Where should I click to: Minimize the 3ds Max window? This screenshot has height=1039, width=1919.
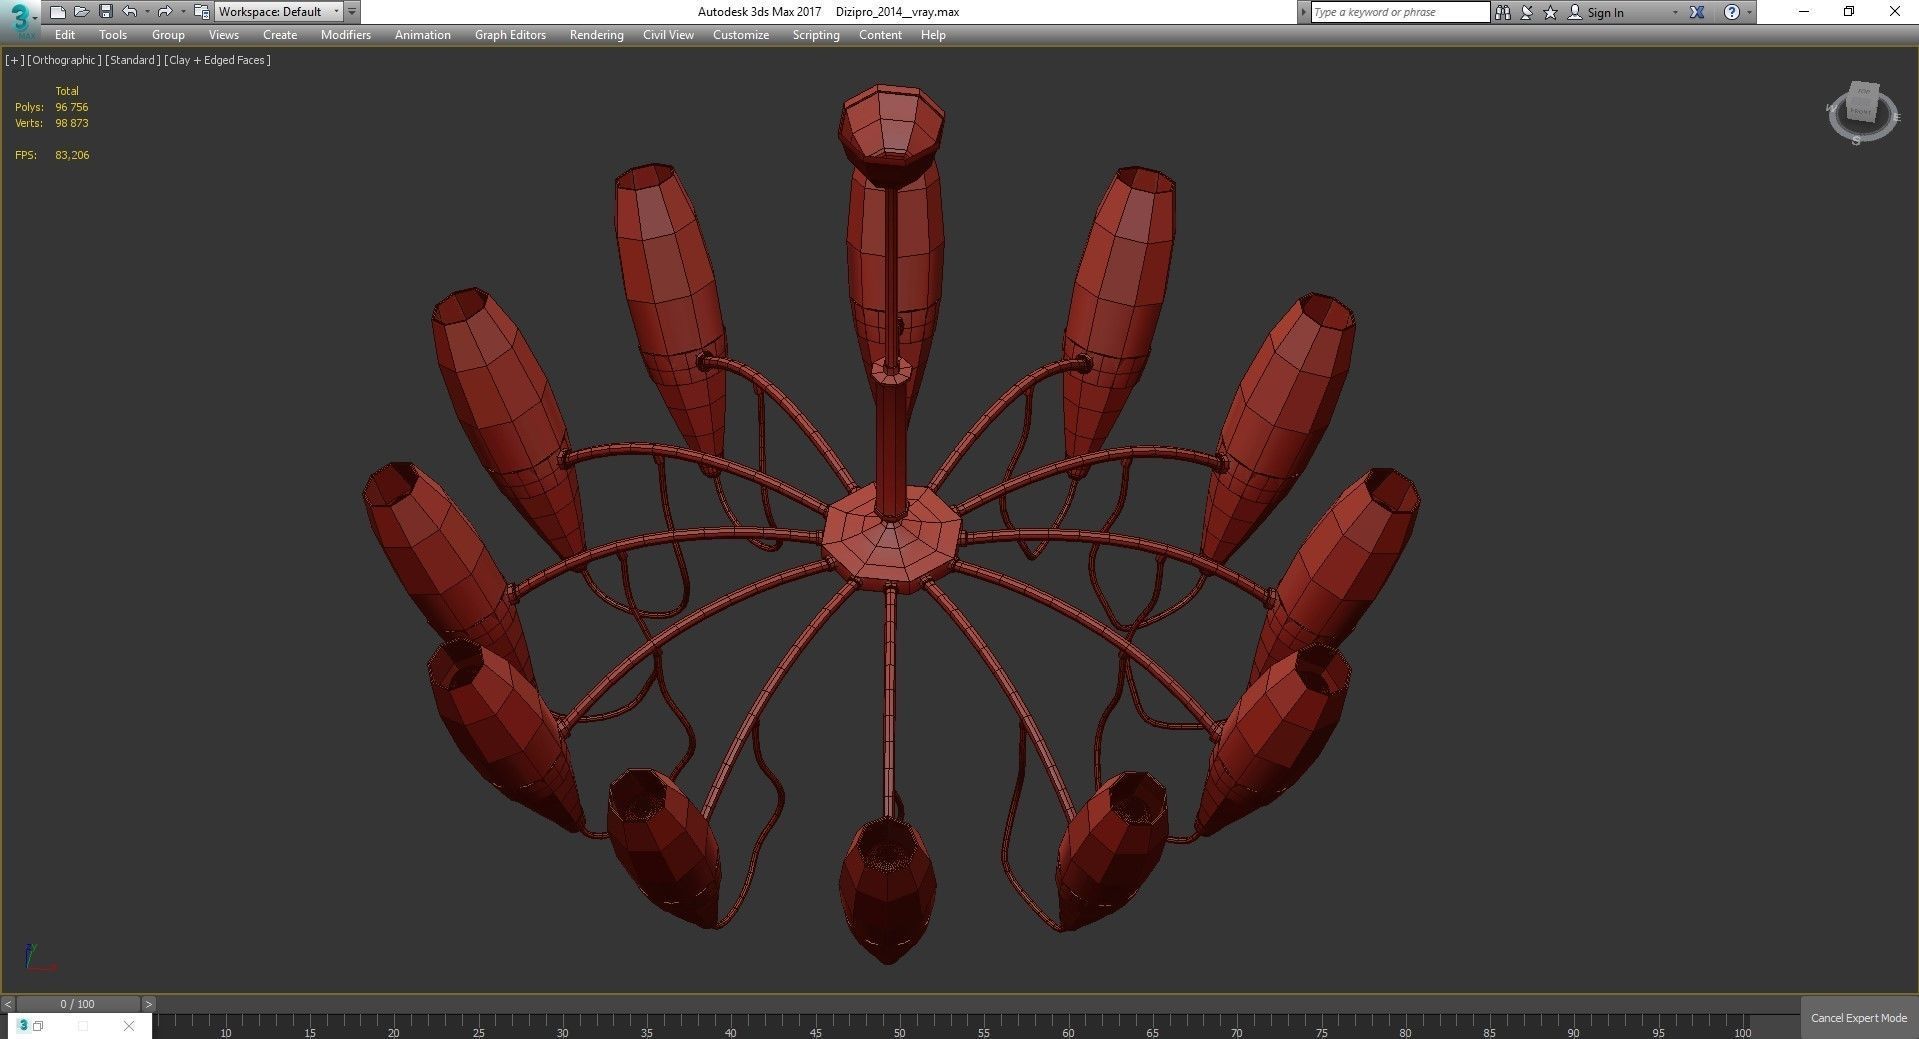coord(1804,12)
